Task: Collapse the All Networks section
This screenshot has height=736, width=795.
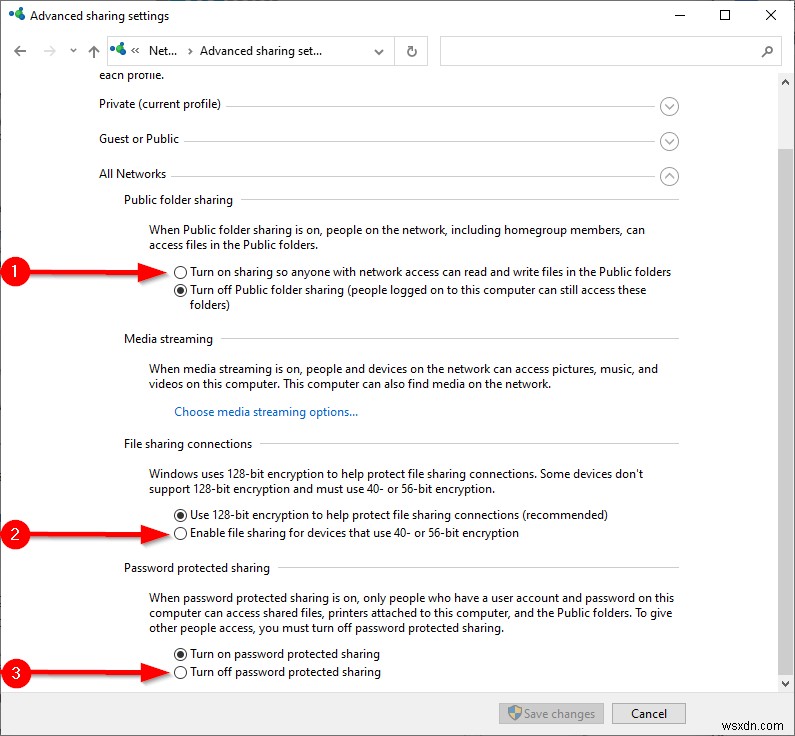Action: (669, 176)
